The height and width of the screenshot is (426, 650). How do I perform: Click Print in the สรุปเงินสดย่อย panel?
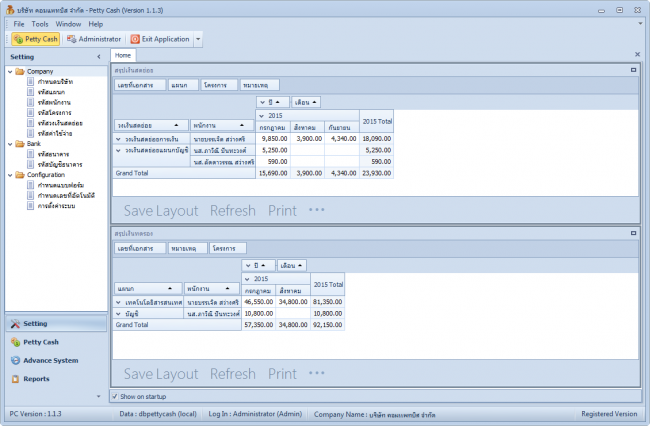click(282, 211)
